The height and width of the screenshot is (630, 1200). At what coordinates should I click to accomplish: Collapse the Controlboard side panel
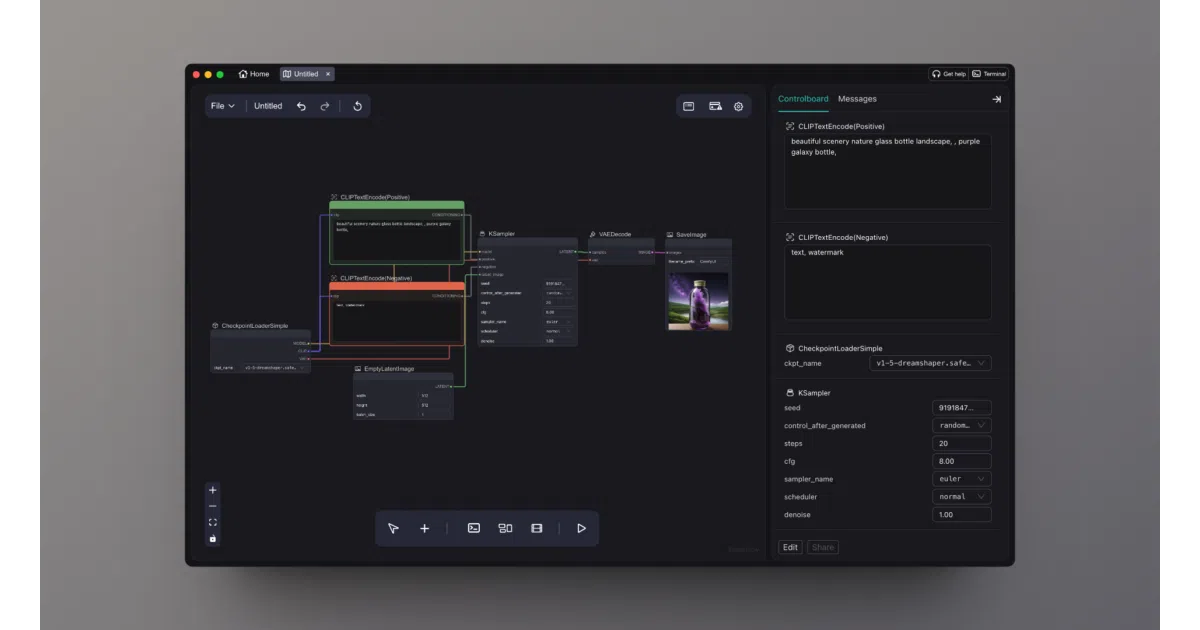click(996, 99)
